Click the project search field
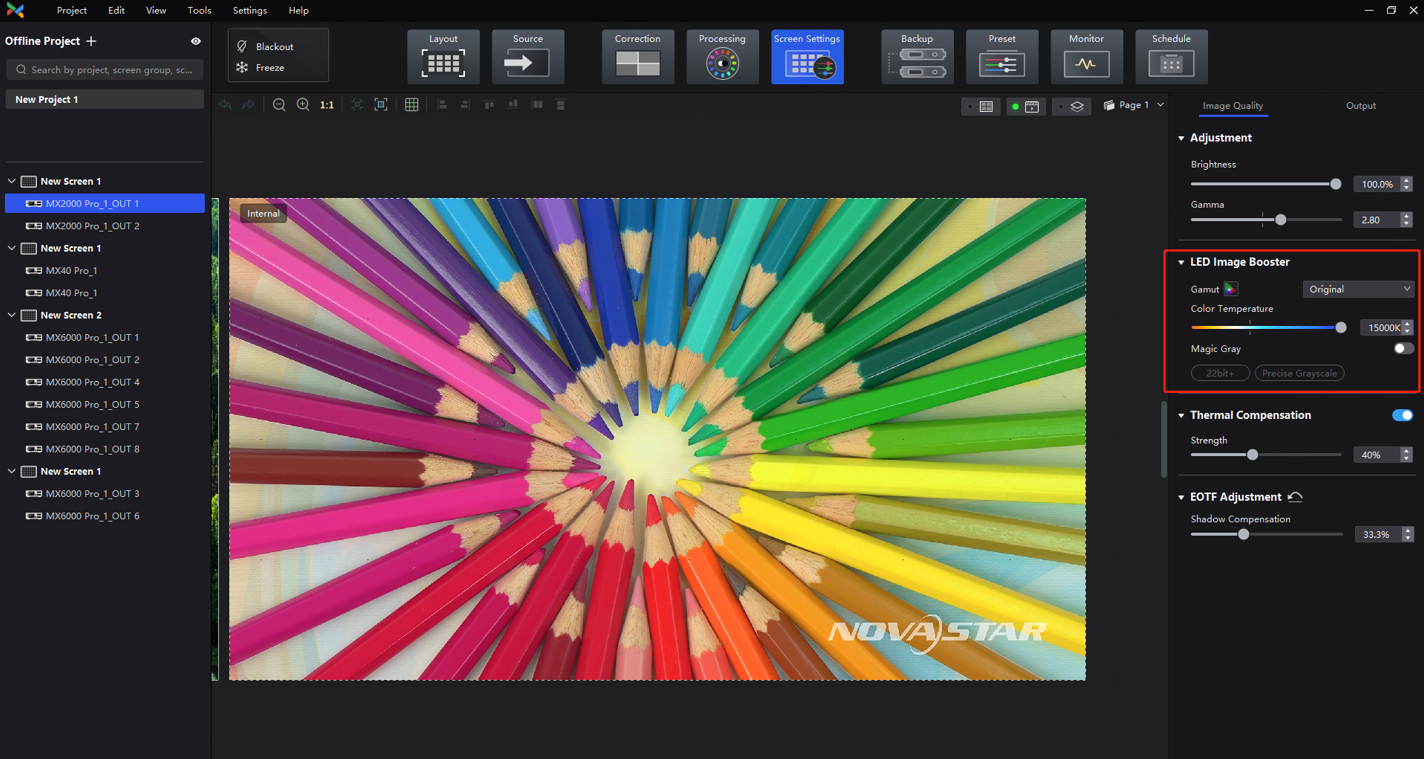Viewport: 1424px width, 759px height. (x=105, y=70)
